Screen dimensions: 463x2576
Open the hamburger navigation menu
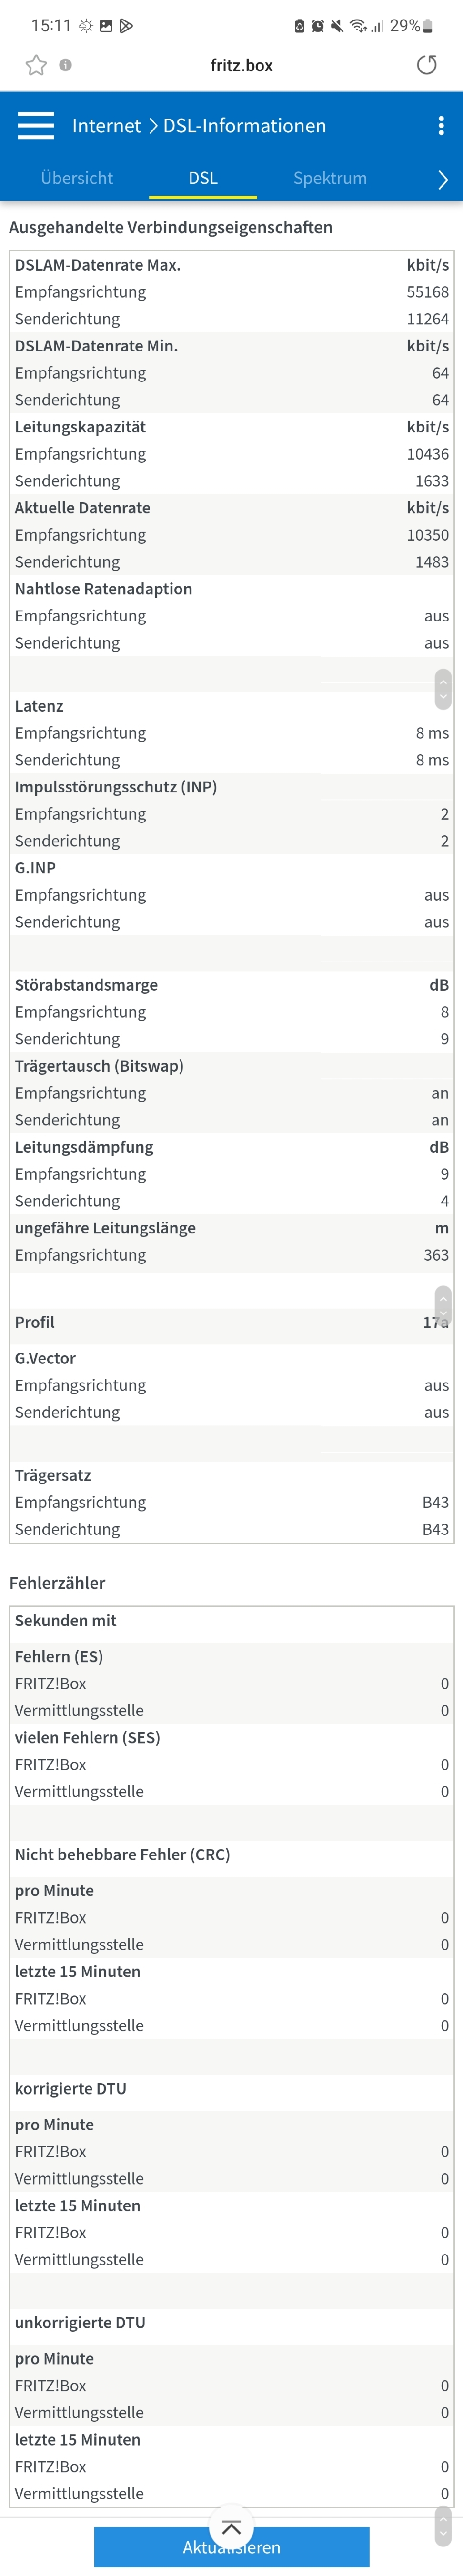pyautogui.click(x=36, y=125)
